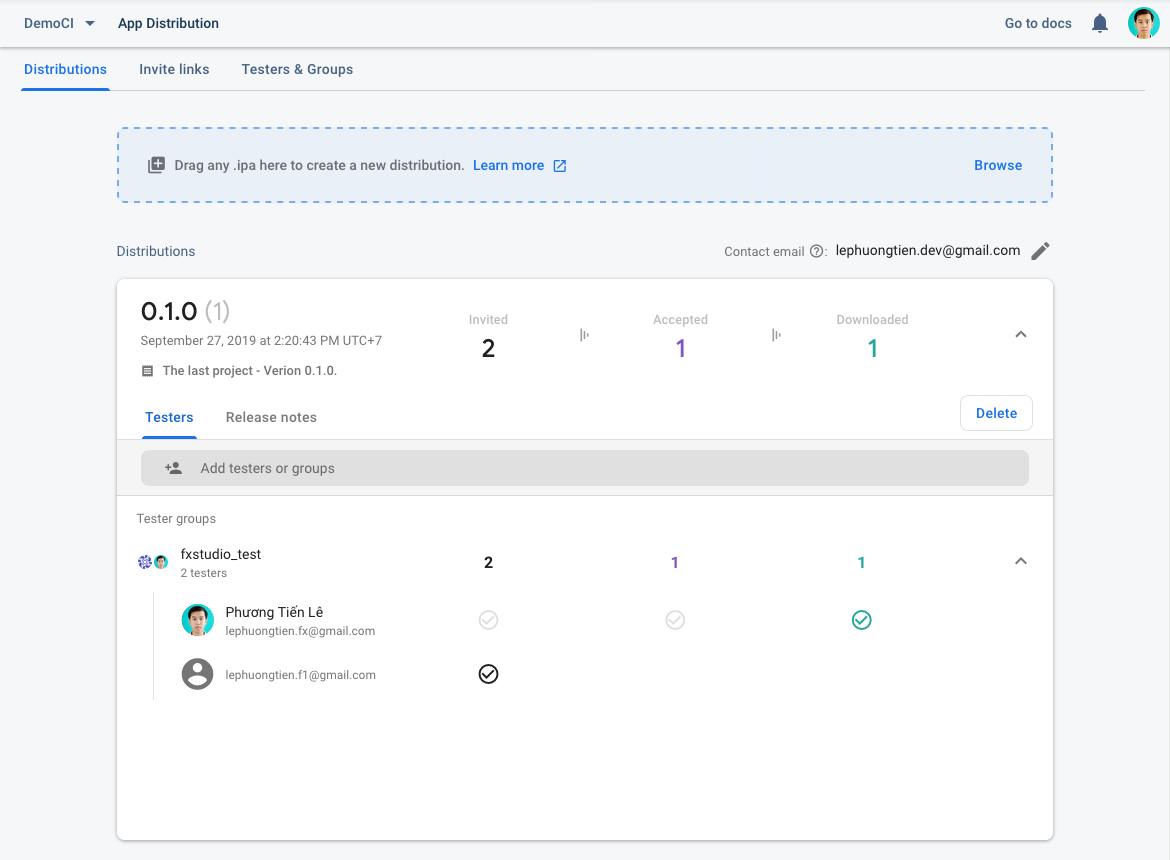Click lephuongtien.f1 invited checkmark
The image size is (1170, 860).
(x=488, y=674)
